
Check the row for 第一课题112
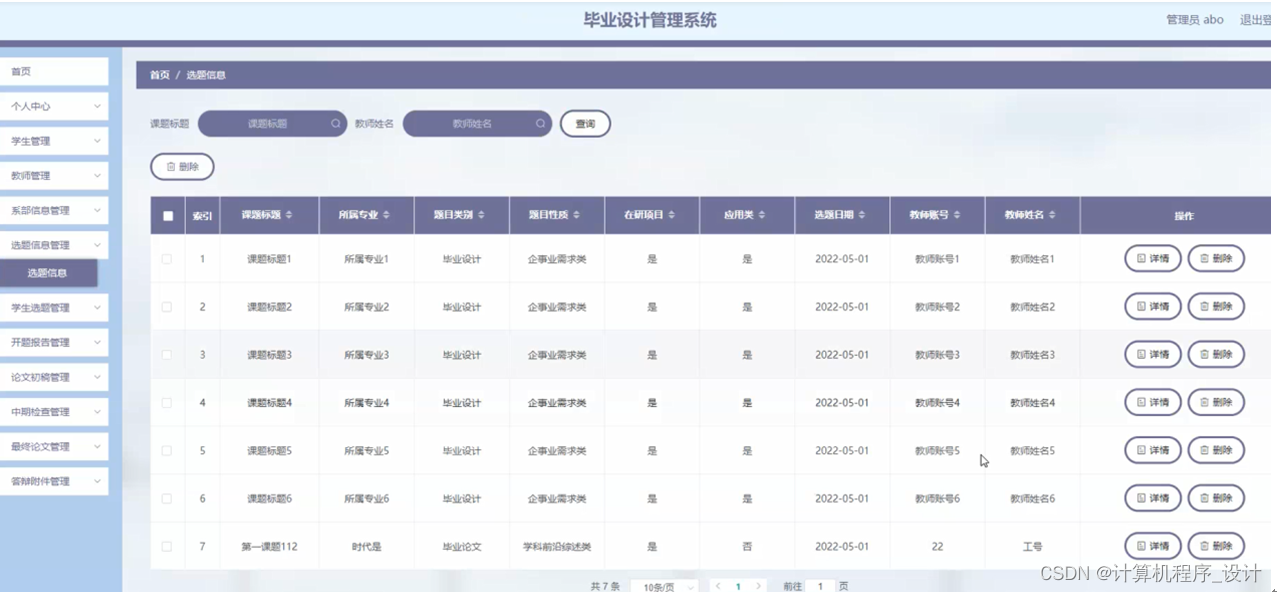167,547
